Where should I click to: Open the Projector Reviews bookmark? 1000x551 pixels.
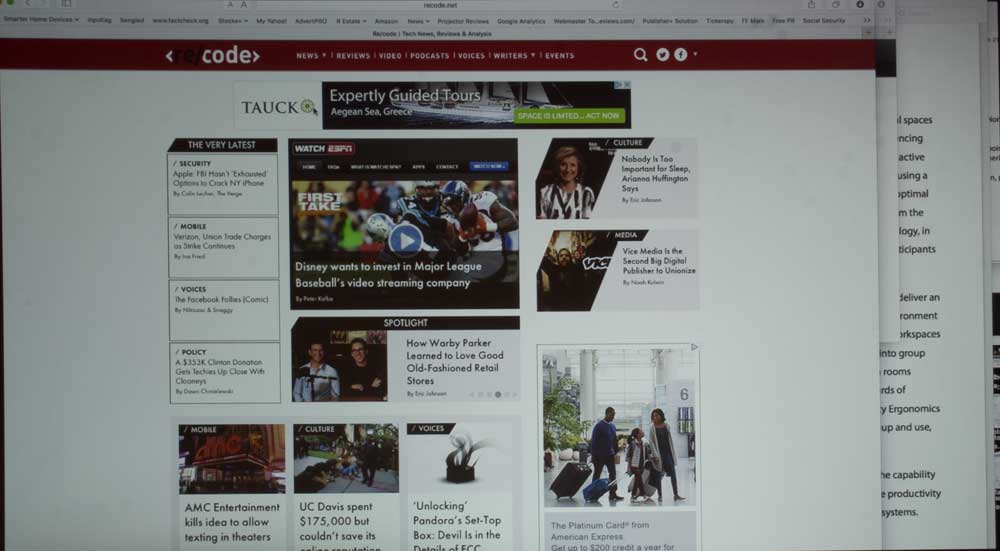pos(463,20)
